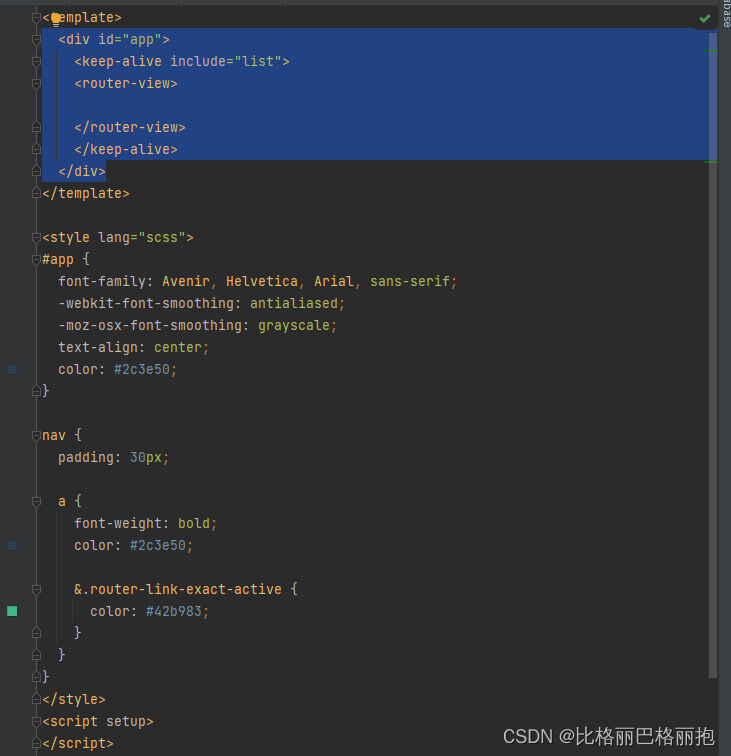Click the yellow lightbulb intention icon
The height and width of the screenshot is (756, 731).
(56, 19)
